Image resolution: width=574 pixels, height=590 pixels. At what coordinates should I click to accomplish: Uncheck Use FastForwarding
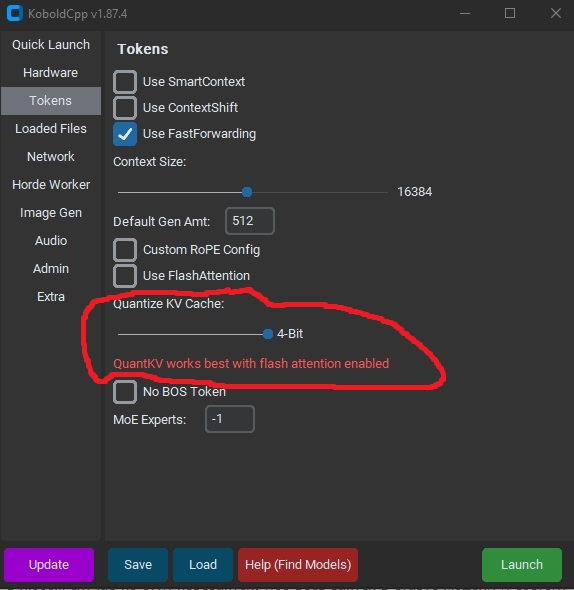[125, 134]
